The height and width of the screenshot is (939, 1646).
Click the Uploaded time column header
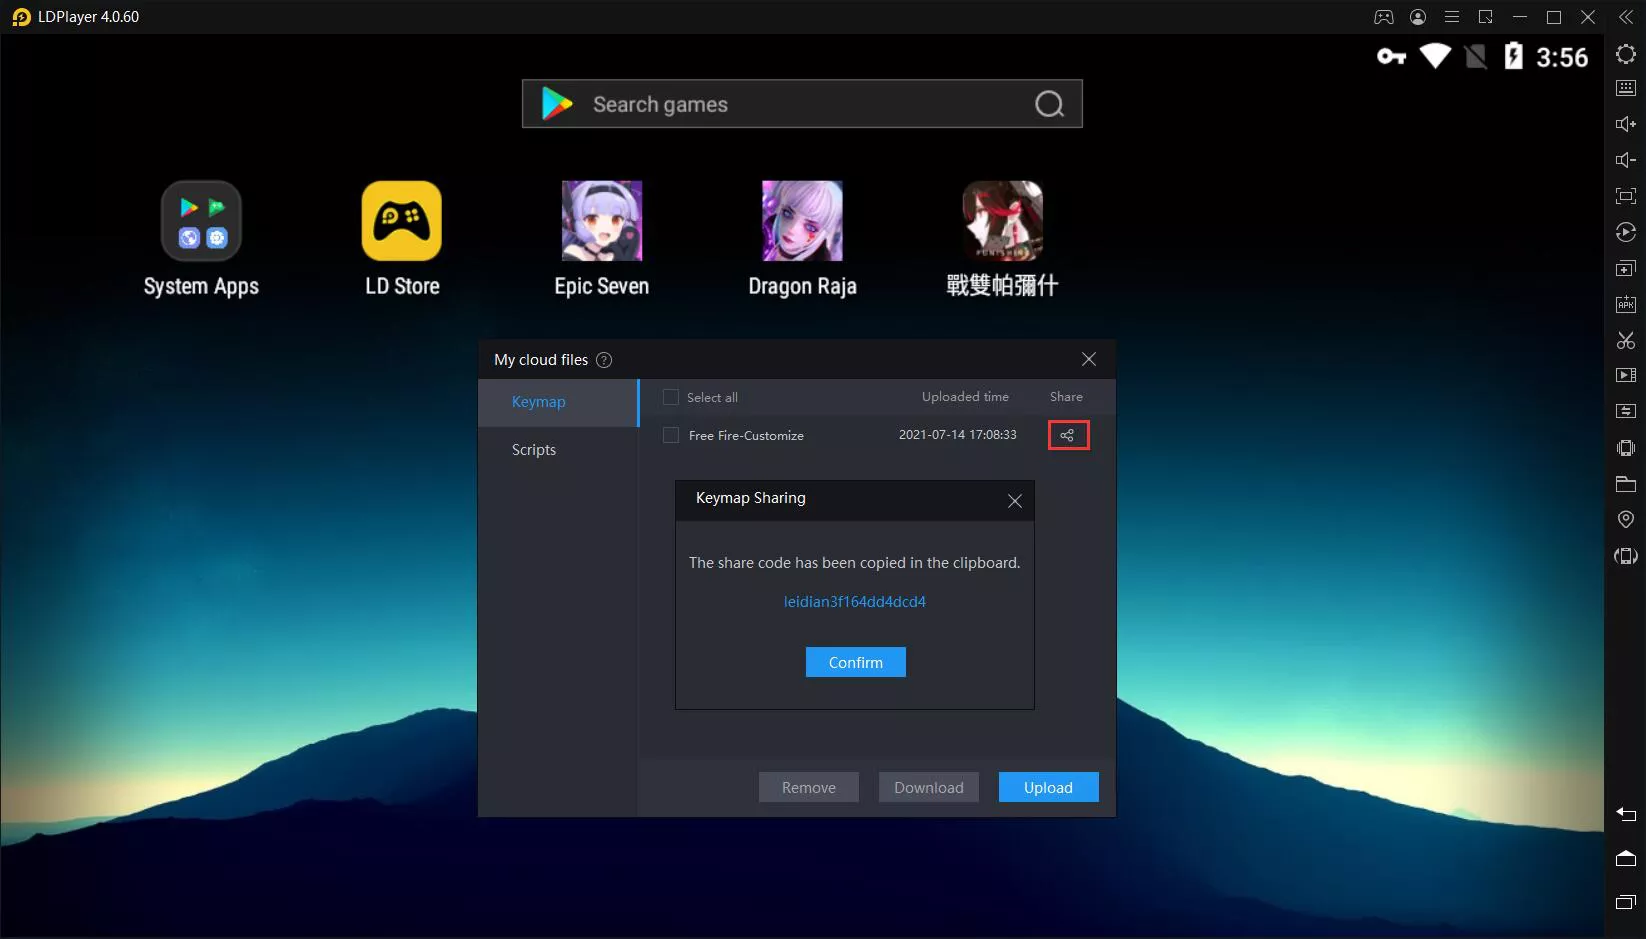coord(965,397)
